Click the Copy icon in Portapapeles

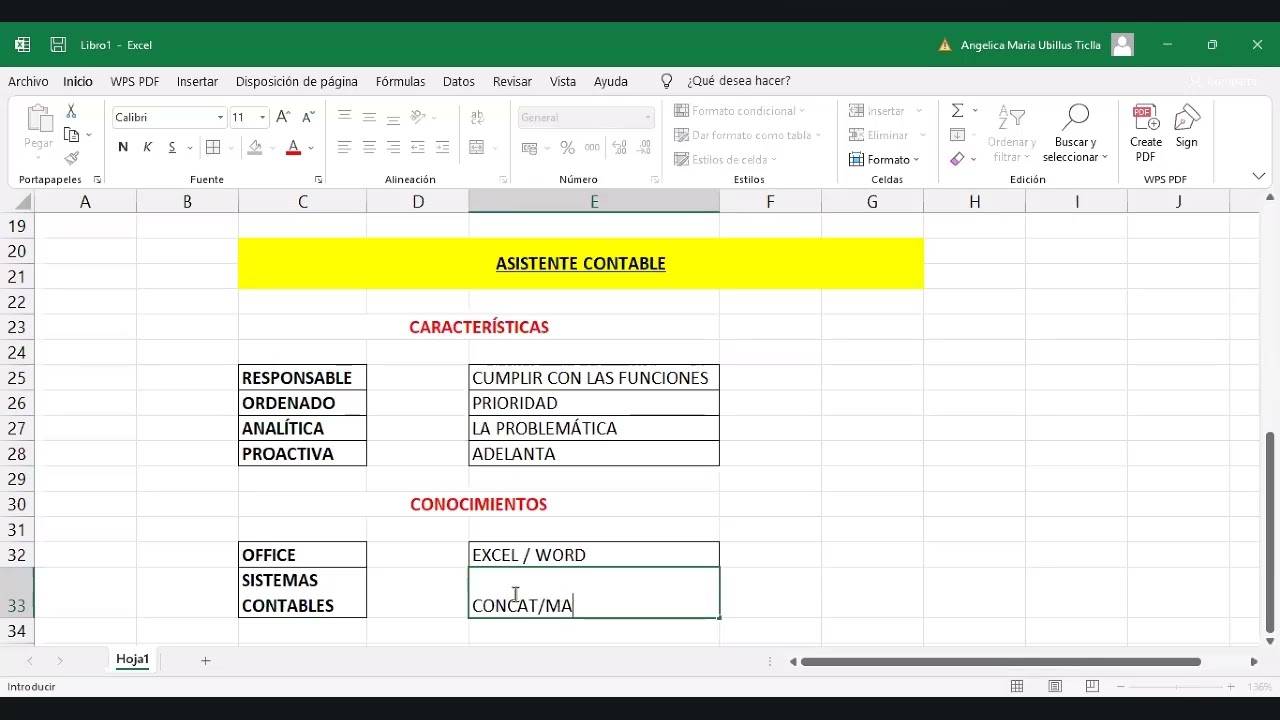[x=71, y=135]
